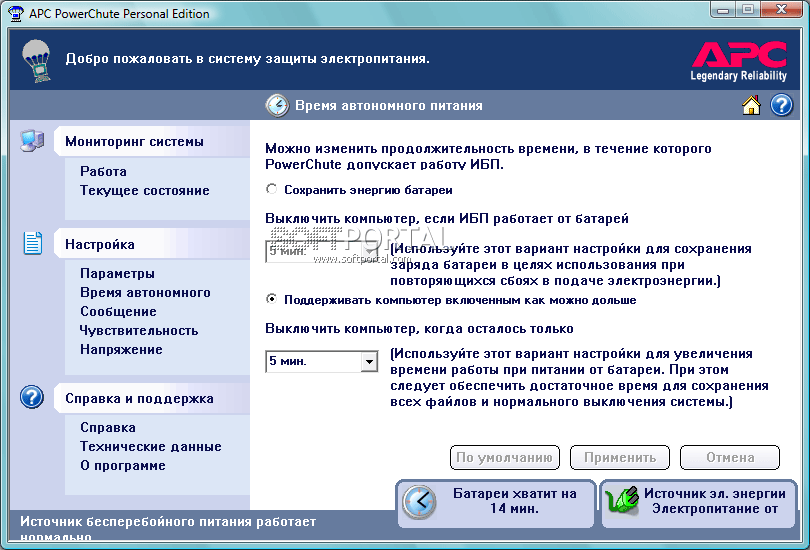Image resolution: width=810 pixels, height=550 pixels.
Task: Open Текущее состояние page
Action: pos(145,191)
